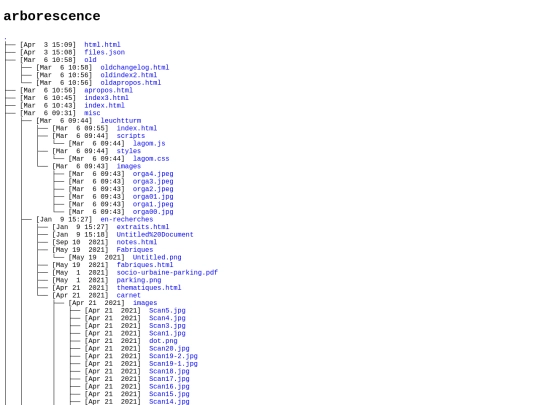Open the orga00.jpg image link
Screen dimensions: 540x405
pyautogui.click(x=153, y=212)
